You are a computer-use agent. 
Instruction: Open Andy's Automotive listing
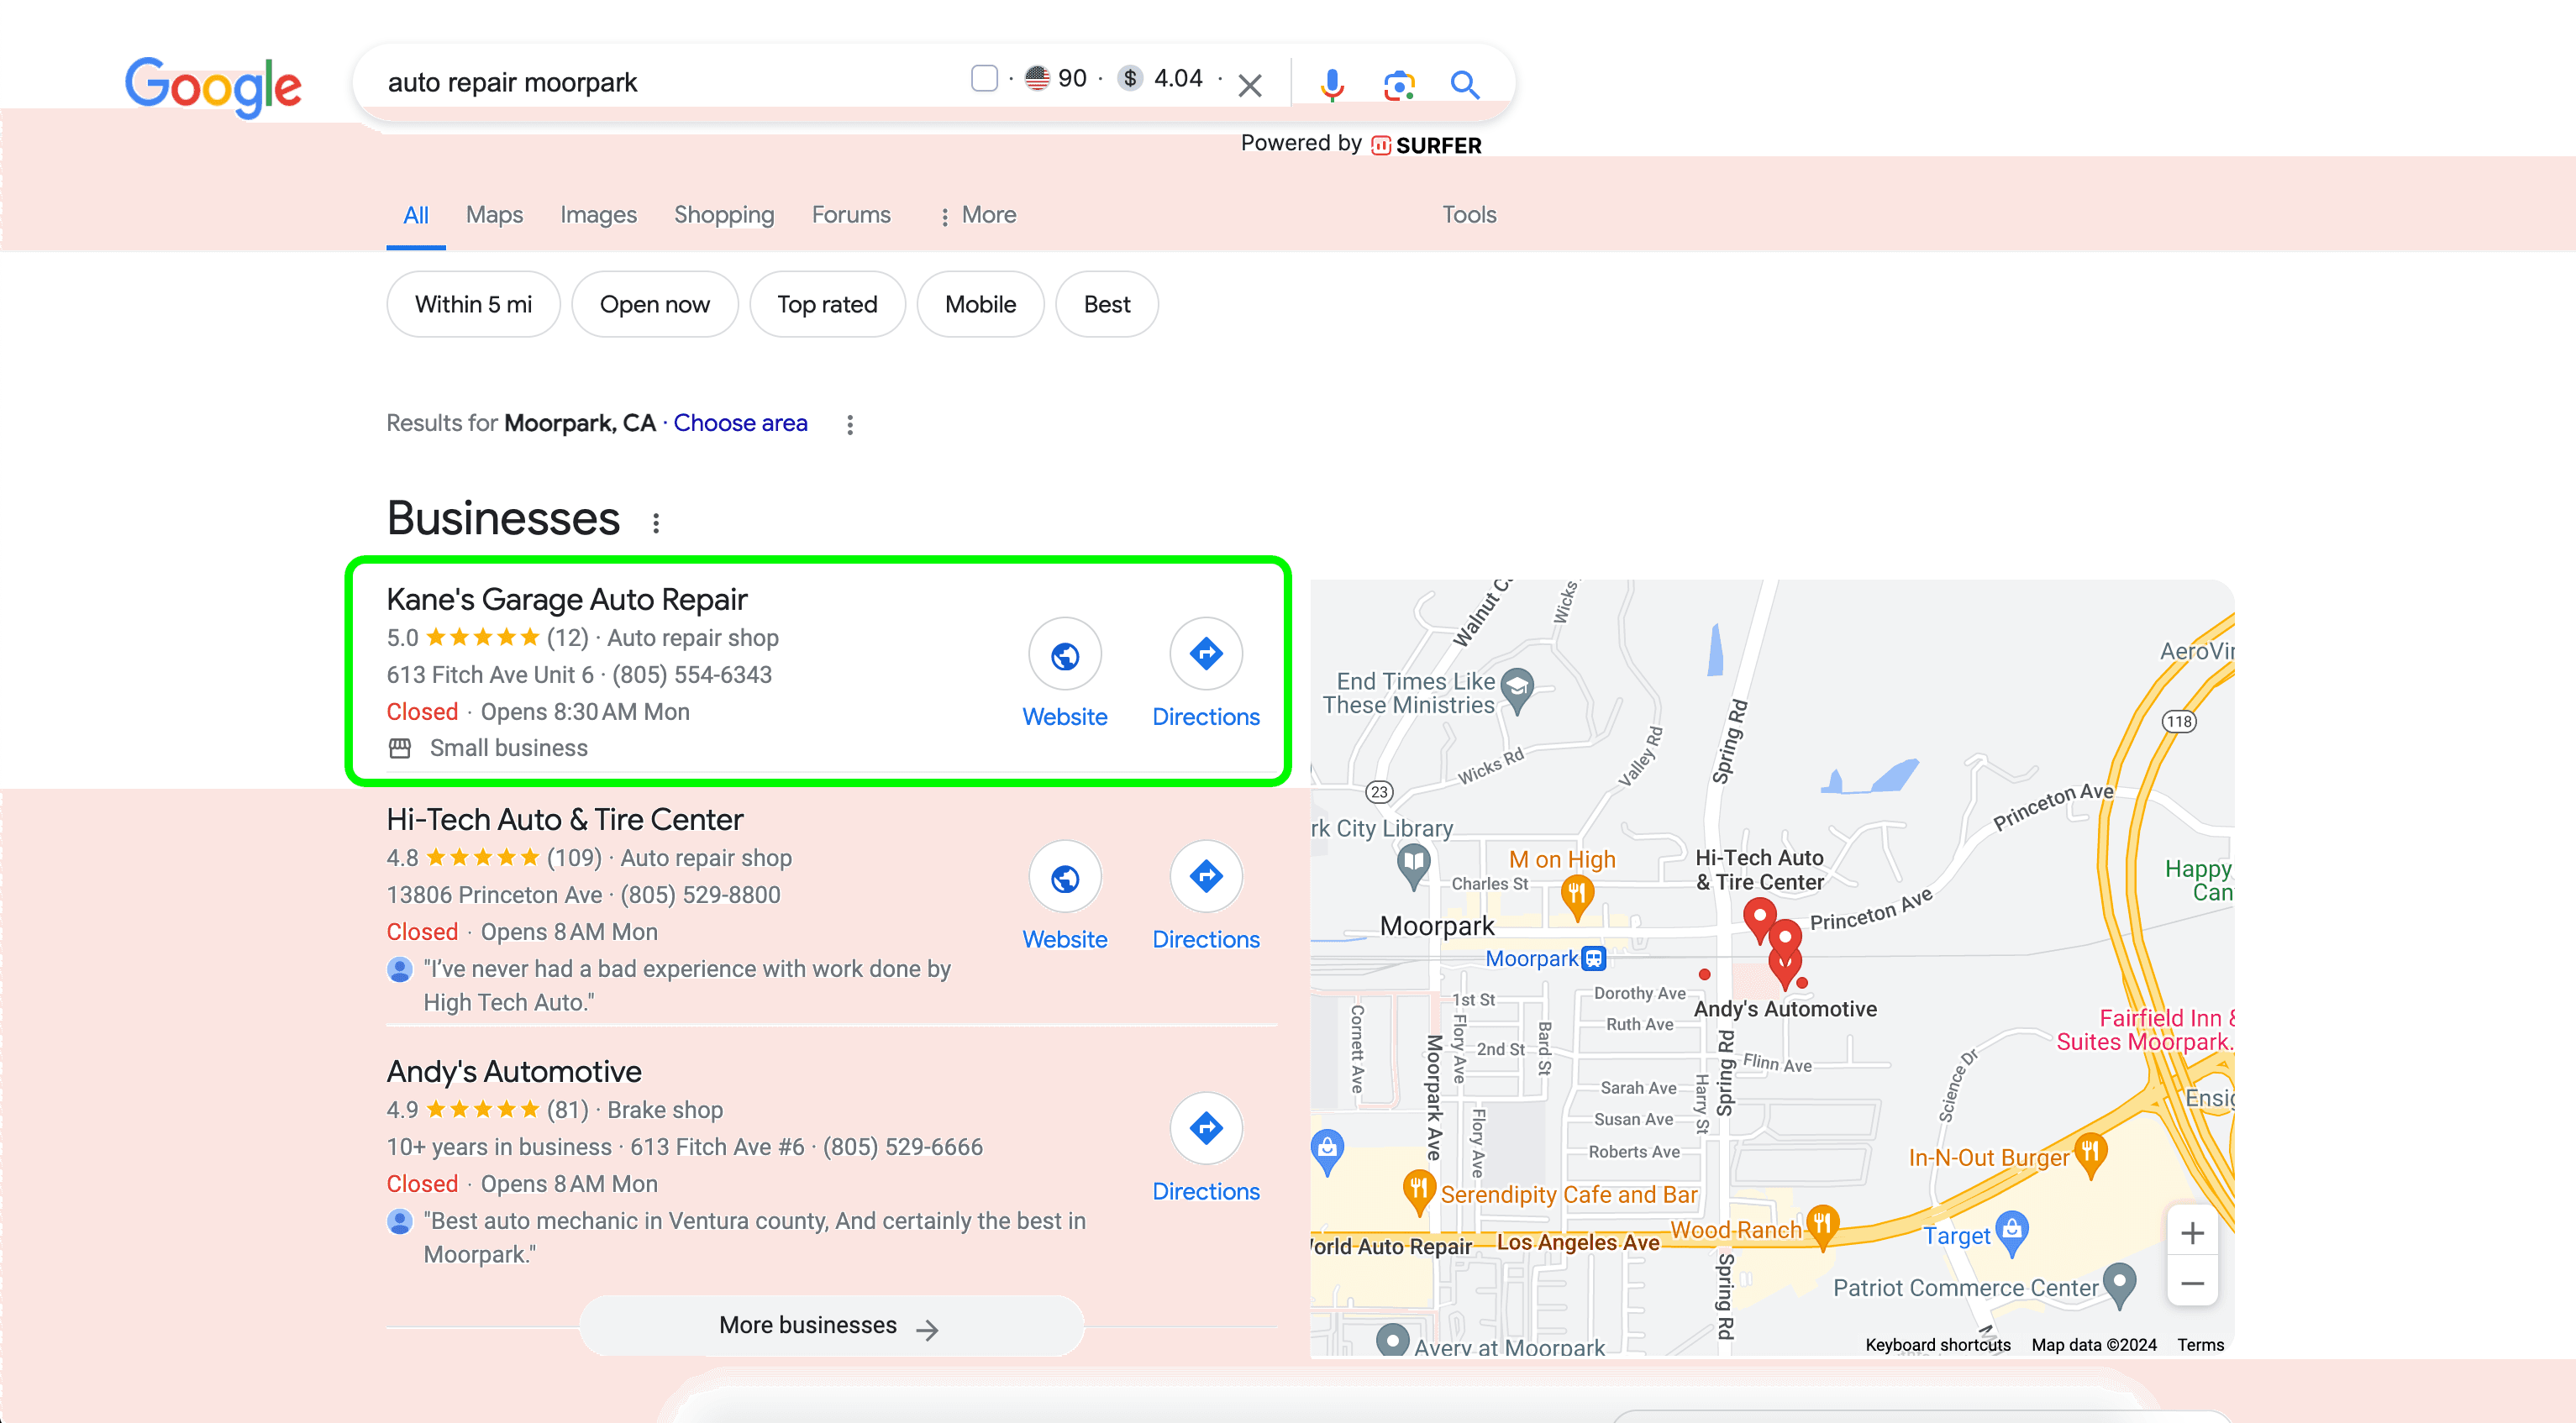(514, 1071)
